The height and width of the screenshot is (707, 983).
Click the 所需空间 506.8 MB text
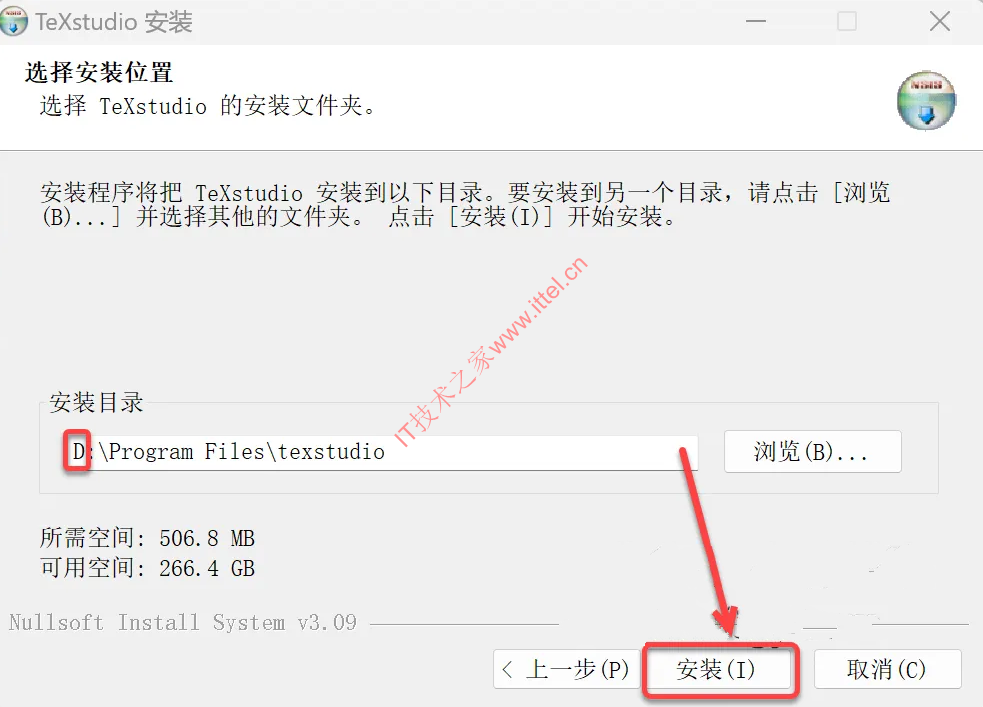147,538
